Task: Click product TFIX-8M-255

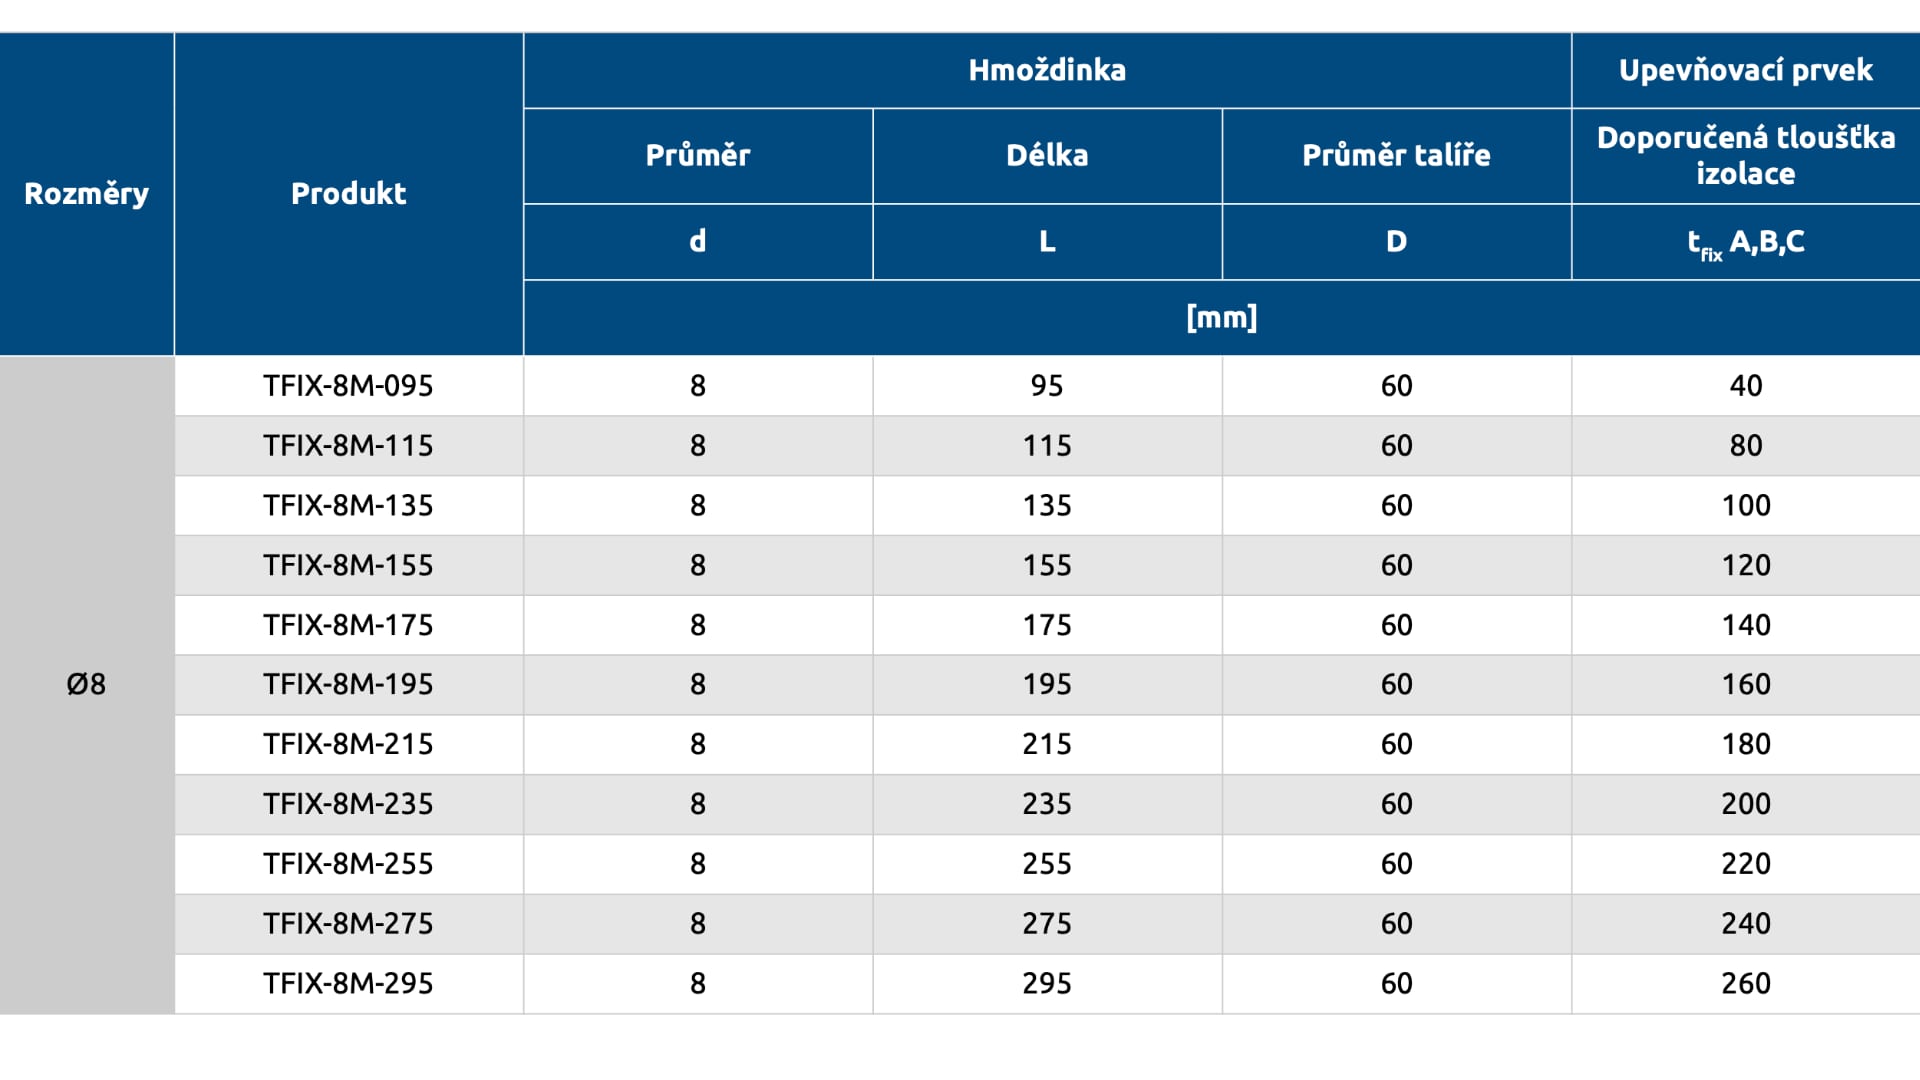Action: tap(348, 864)
